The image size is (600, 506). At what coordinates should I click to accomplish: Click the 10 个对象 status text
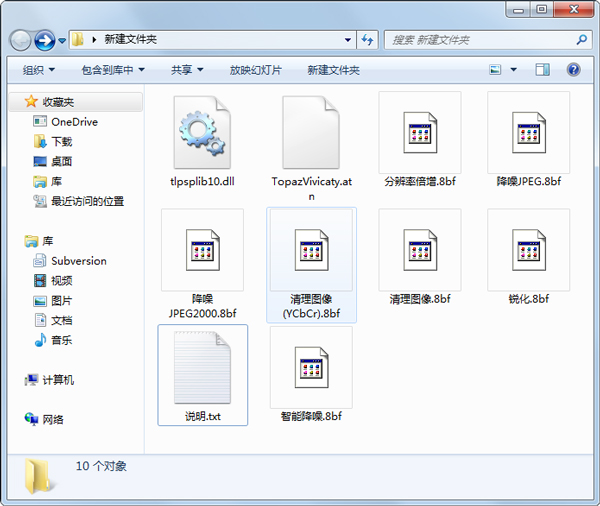coord(101,466)
